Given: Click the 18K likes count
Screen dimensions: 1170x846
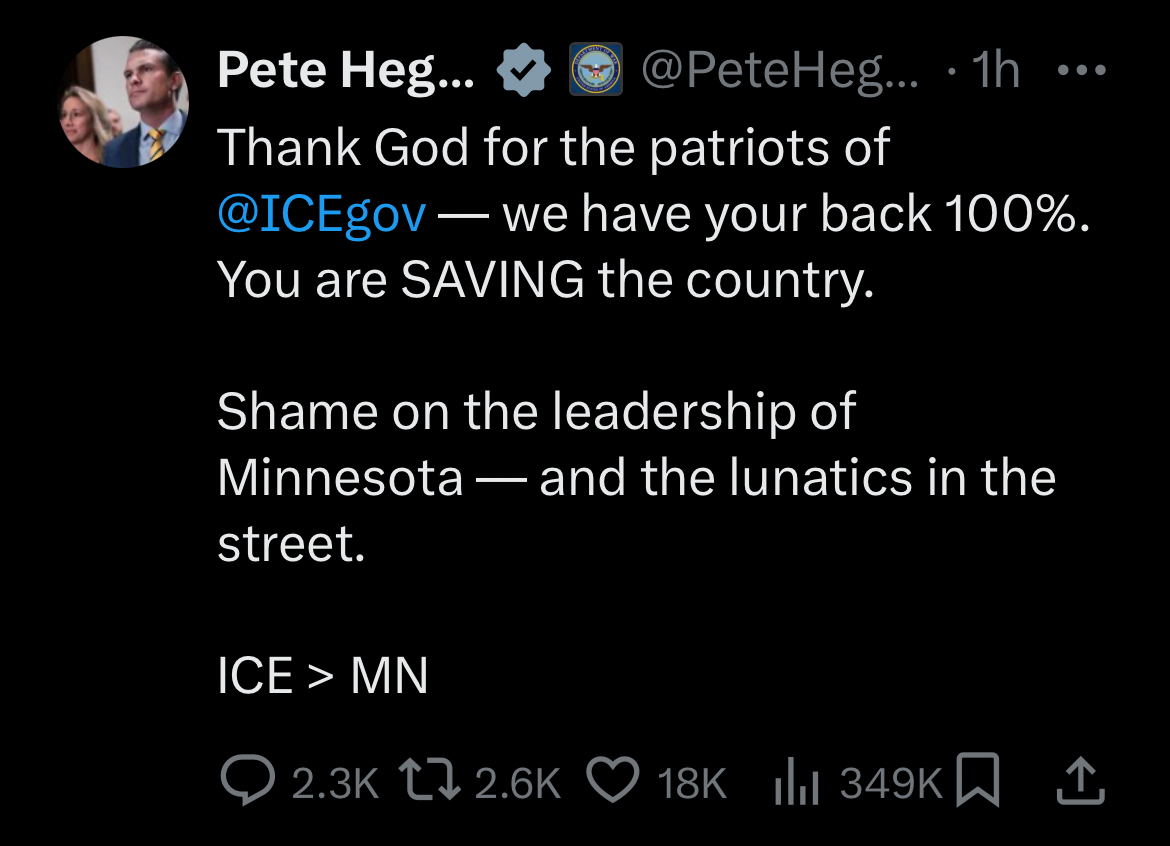Looking at the screenshot, I should (x=691, y=783).
